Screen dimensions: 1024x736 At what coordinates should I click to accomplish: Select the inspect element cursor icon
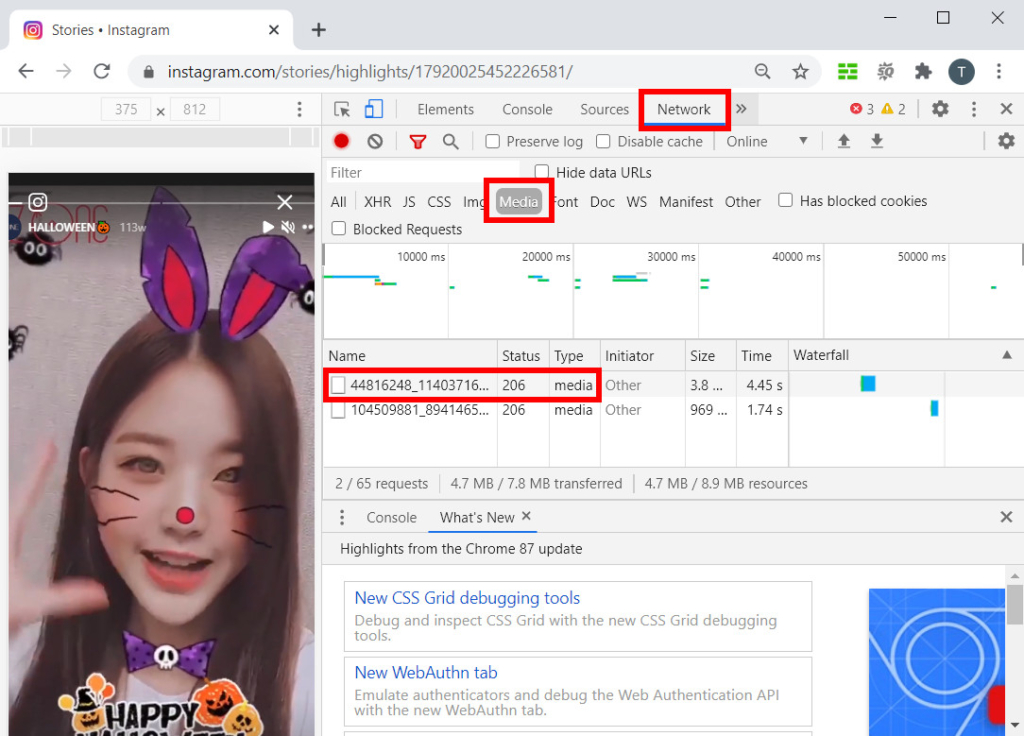click(x=342, y=109)
